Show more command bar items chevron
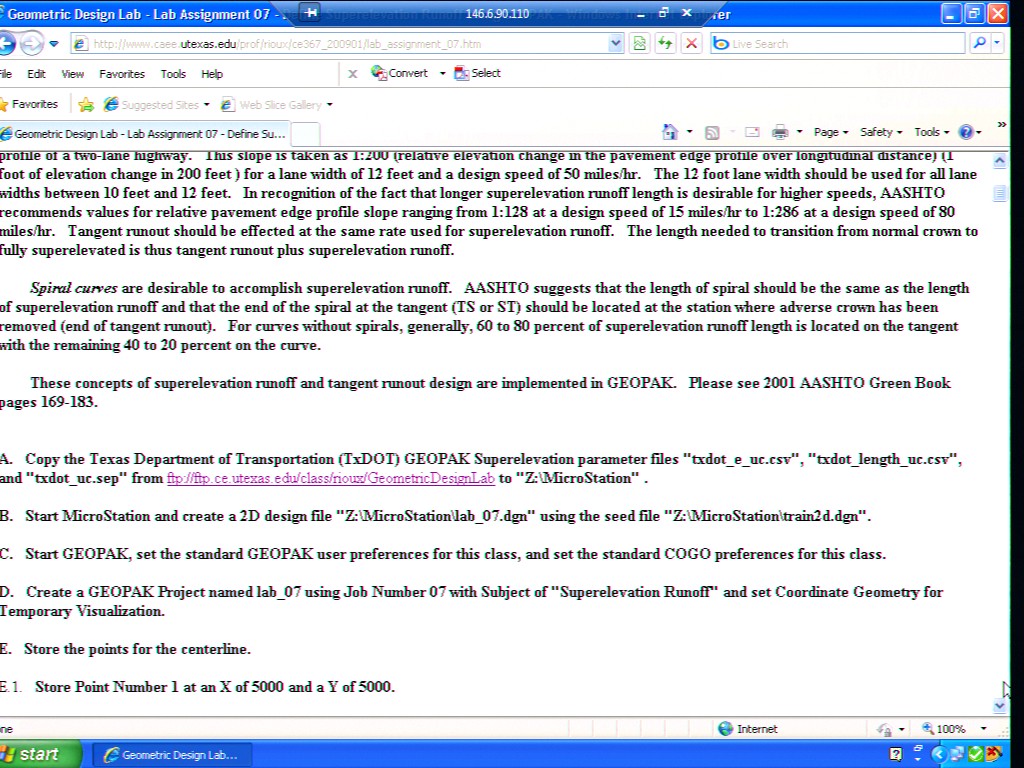Screen dimensions: 1024x768 point(1001,125)
